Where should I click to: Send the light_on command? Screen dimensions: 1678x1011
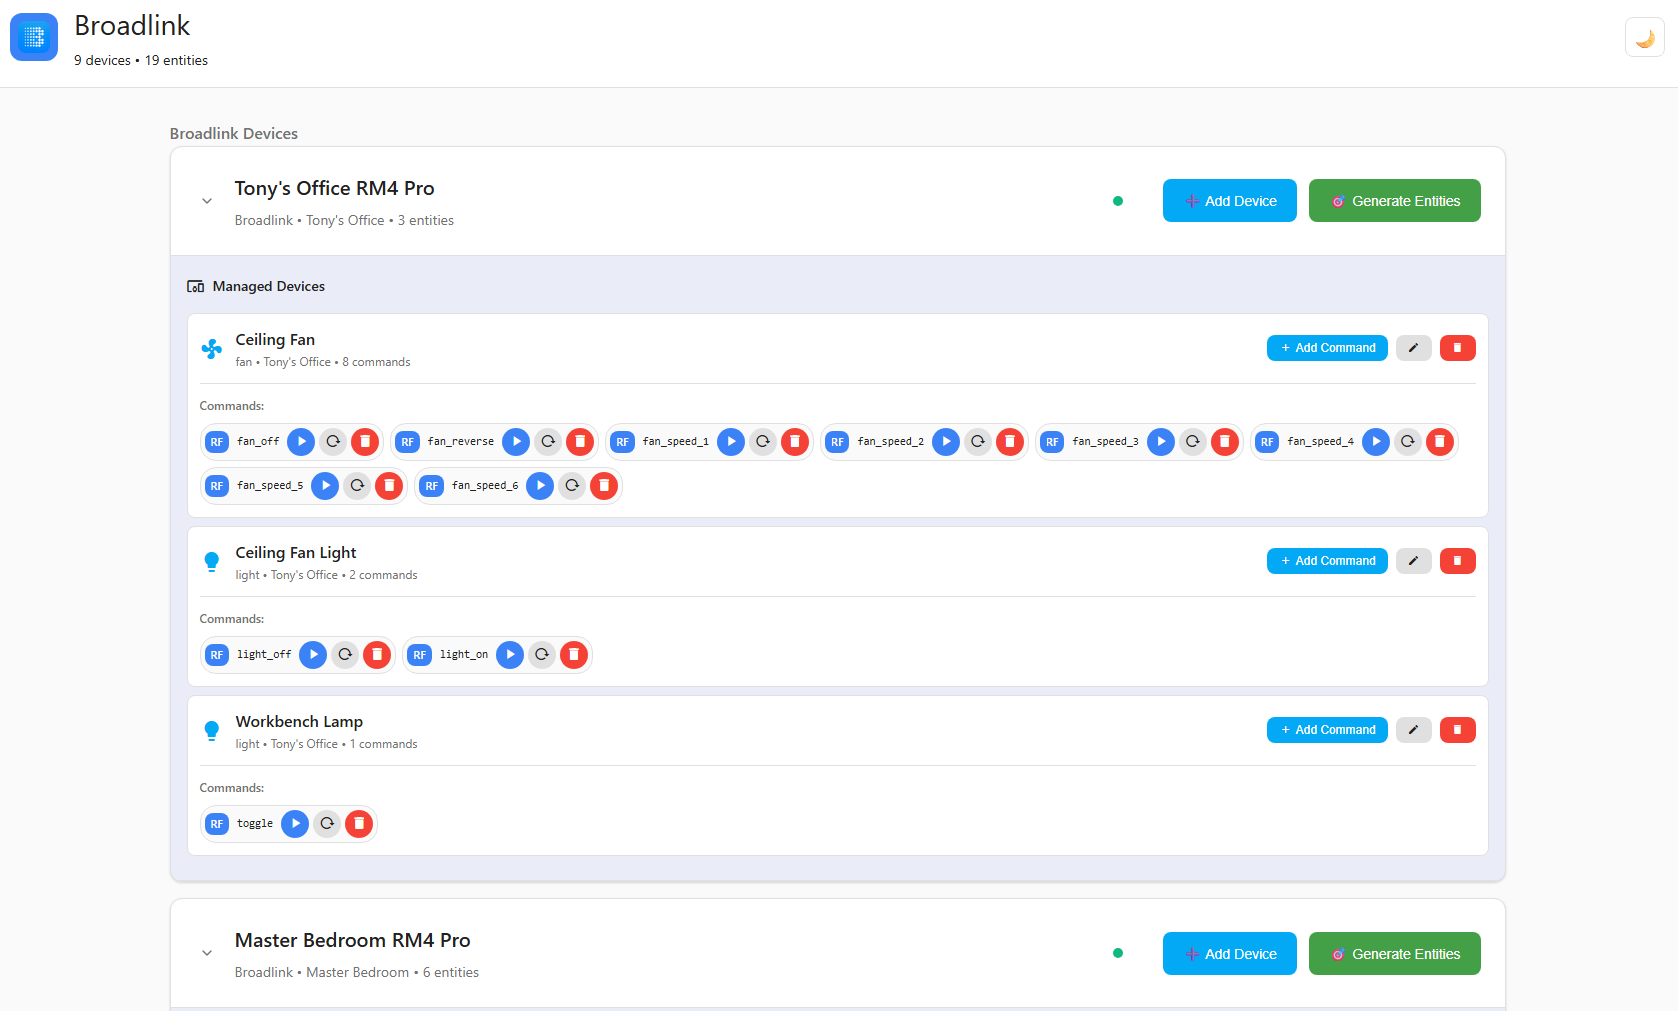510,654
